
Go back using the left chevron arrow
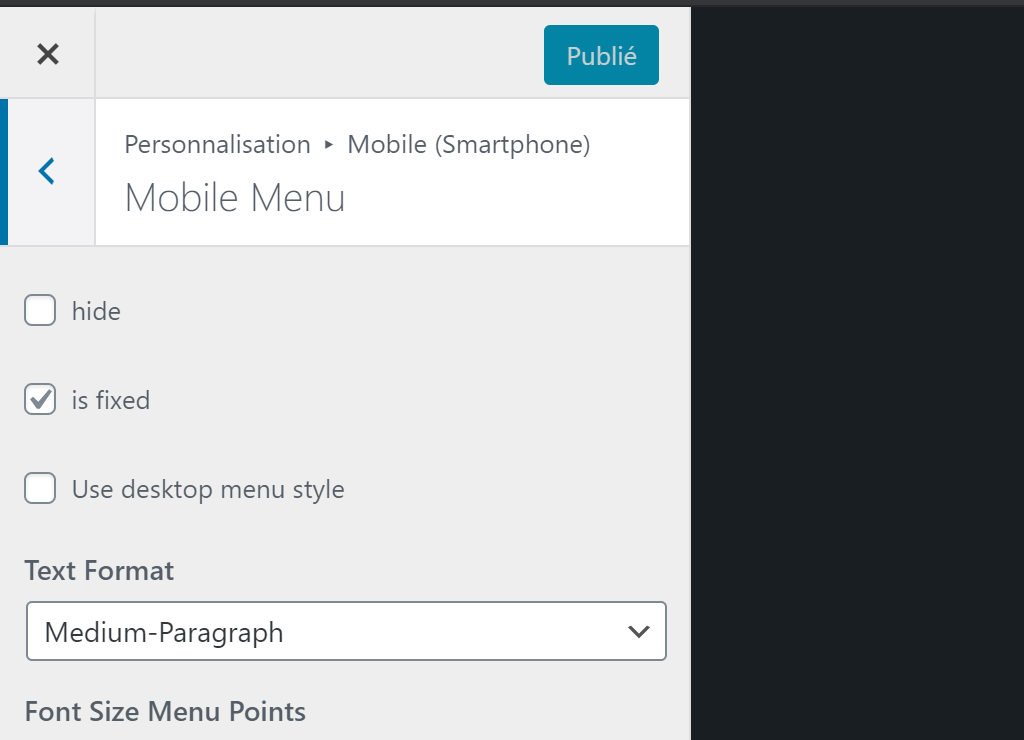(x=47, y=172)
